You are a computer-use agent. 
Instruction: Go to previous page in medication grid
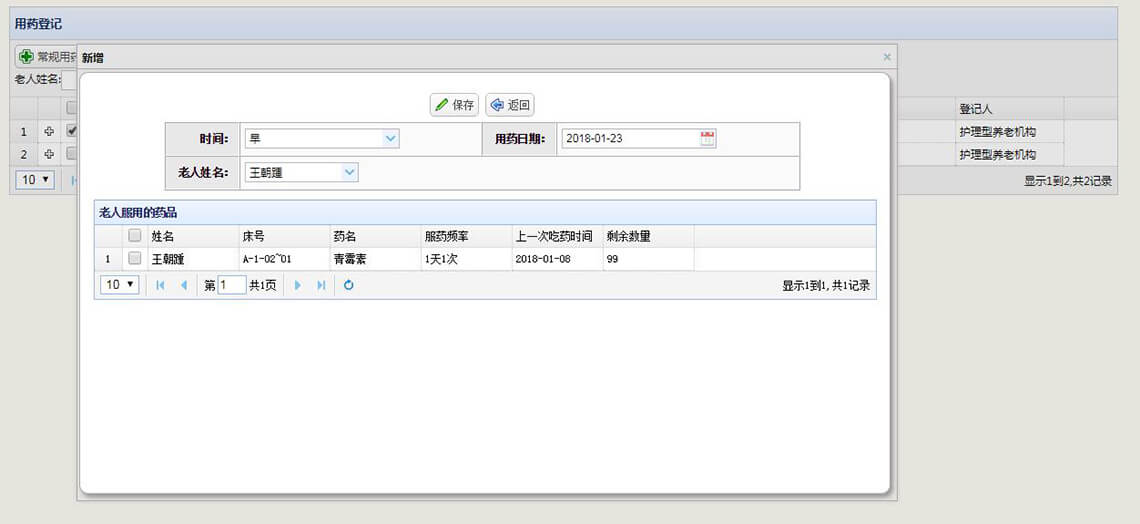[x=183, y=285]
